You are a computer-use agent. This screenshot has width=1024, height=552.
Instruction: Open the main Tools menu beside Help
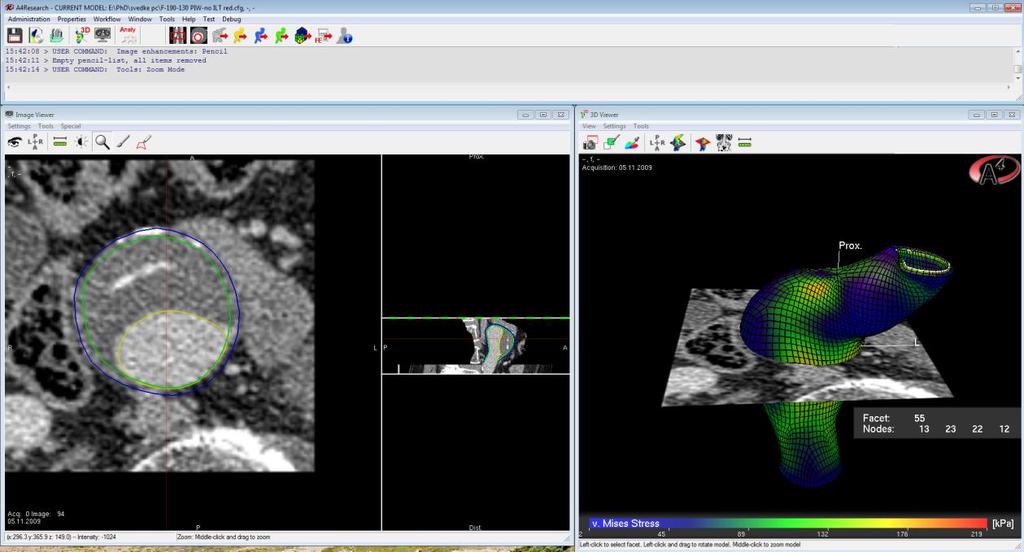(x=167, y=19)
